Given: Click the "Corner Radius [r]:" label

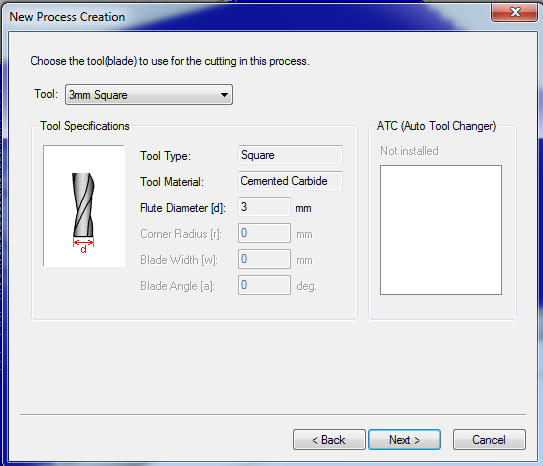Looking at the screenshot, I should pos(181,234).
